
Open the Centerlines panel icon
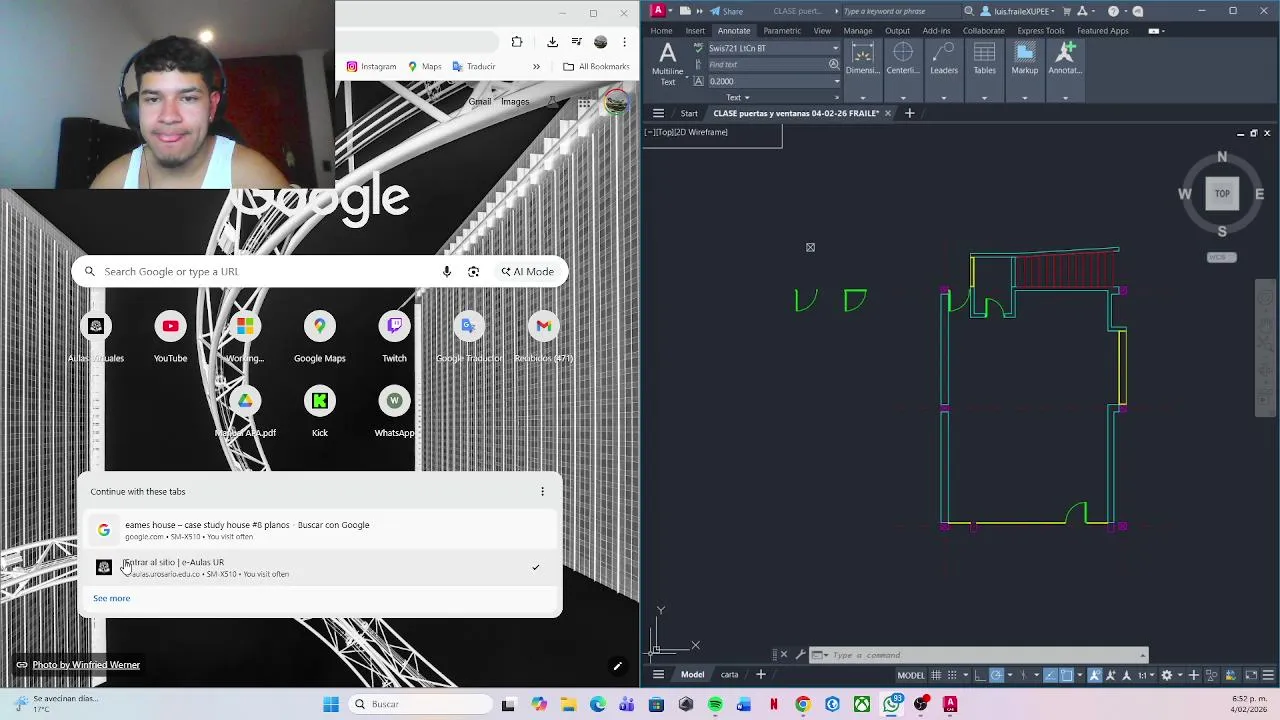(x=903, y=59)
